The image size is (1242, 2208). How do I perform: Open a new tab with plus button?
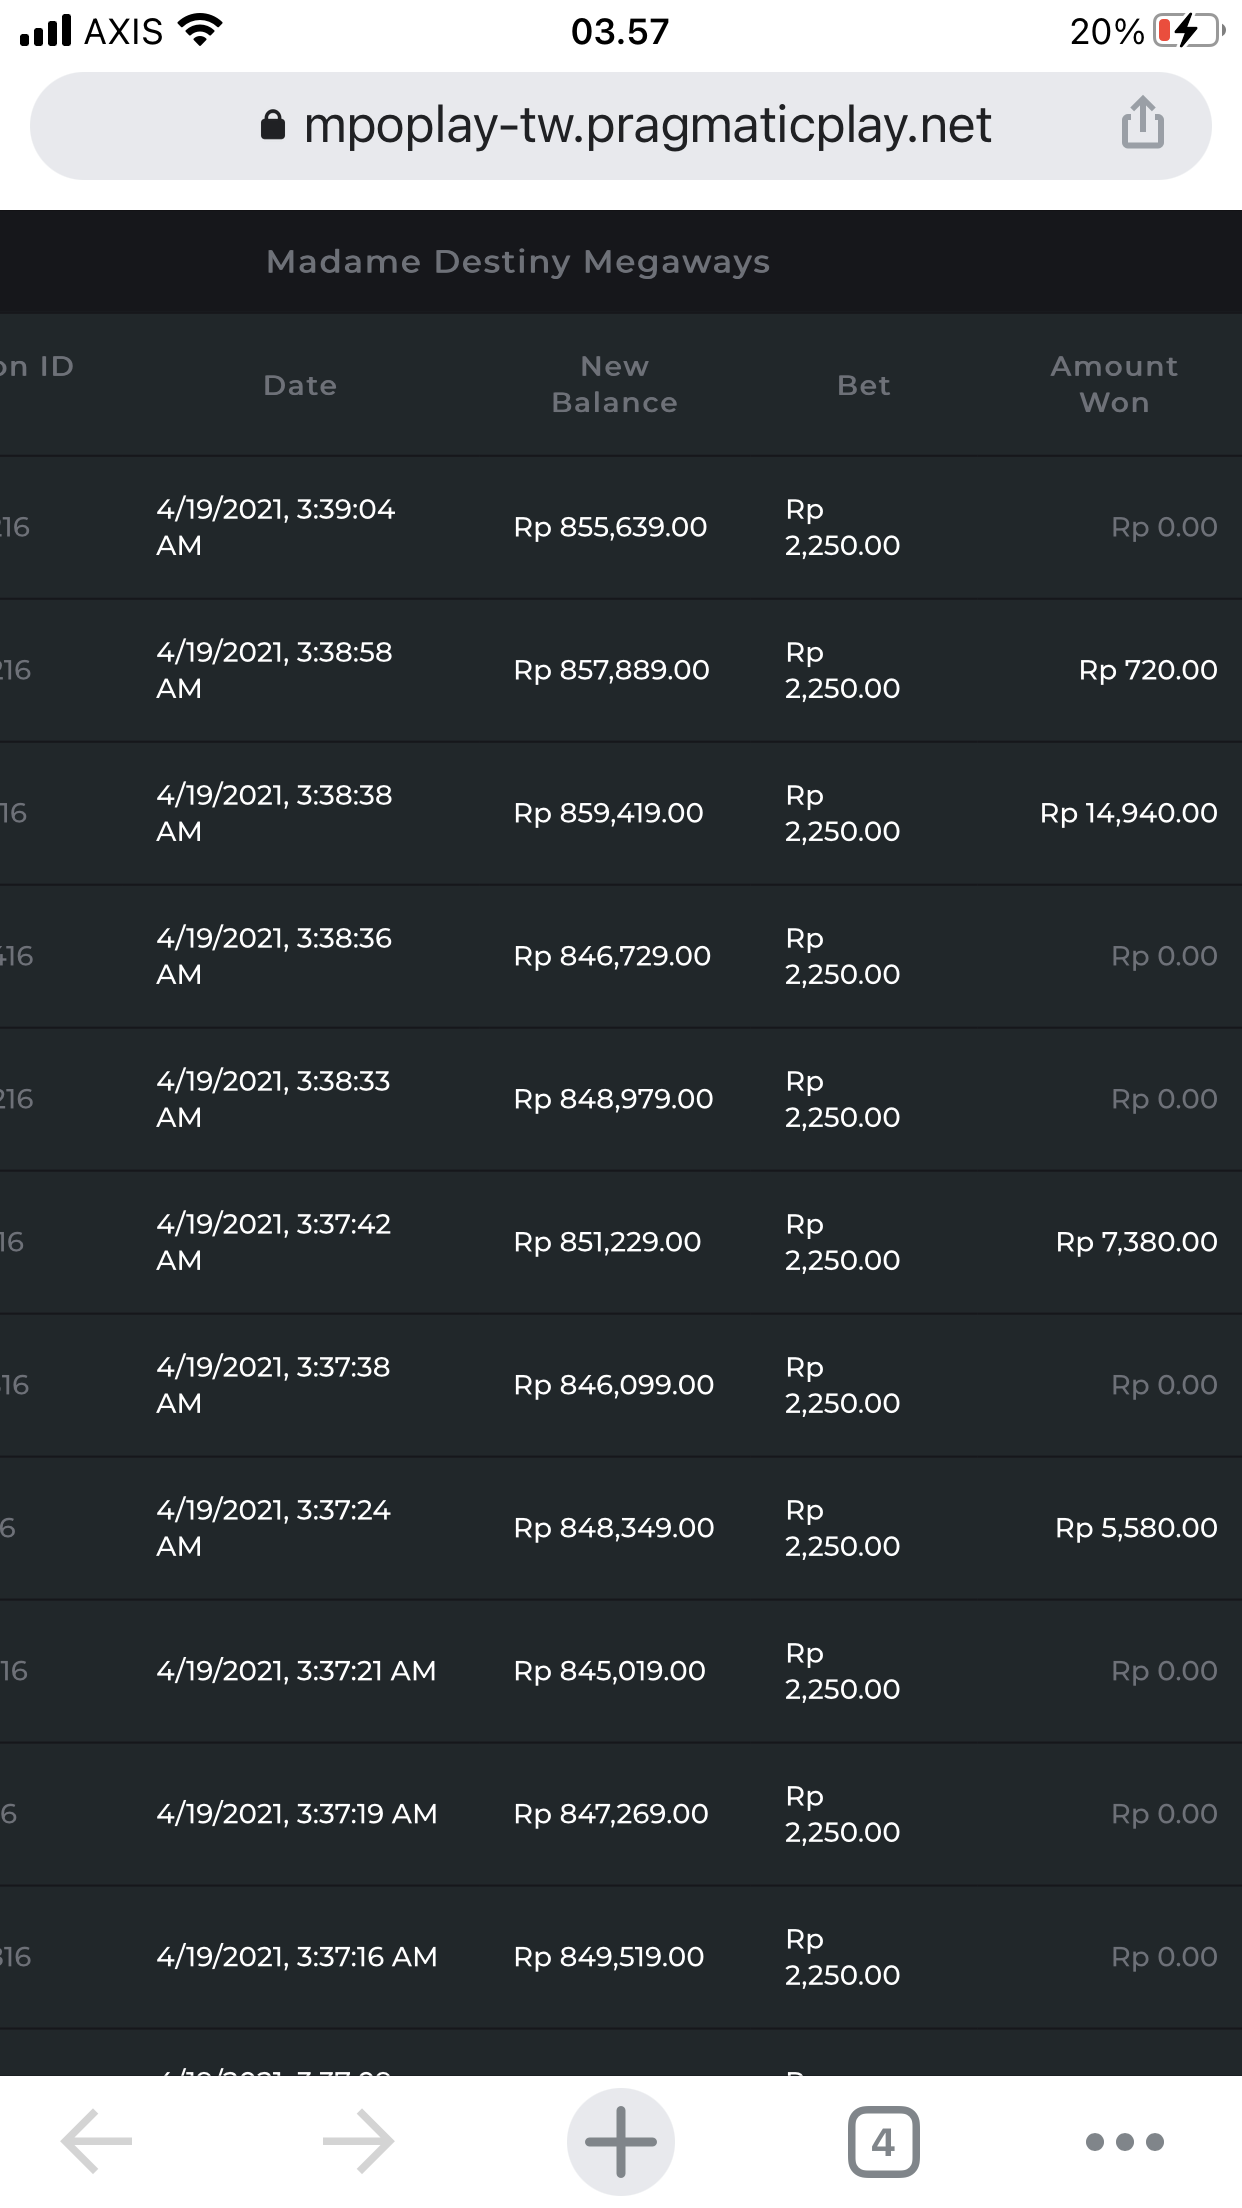click(620, 2141)
